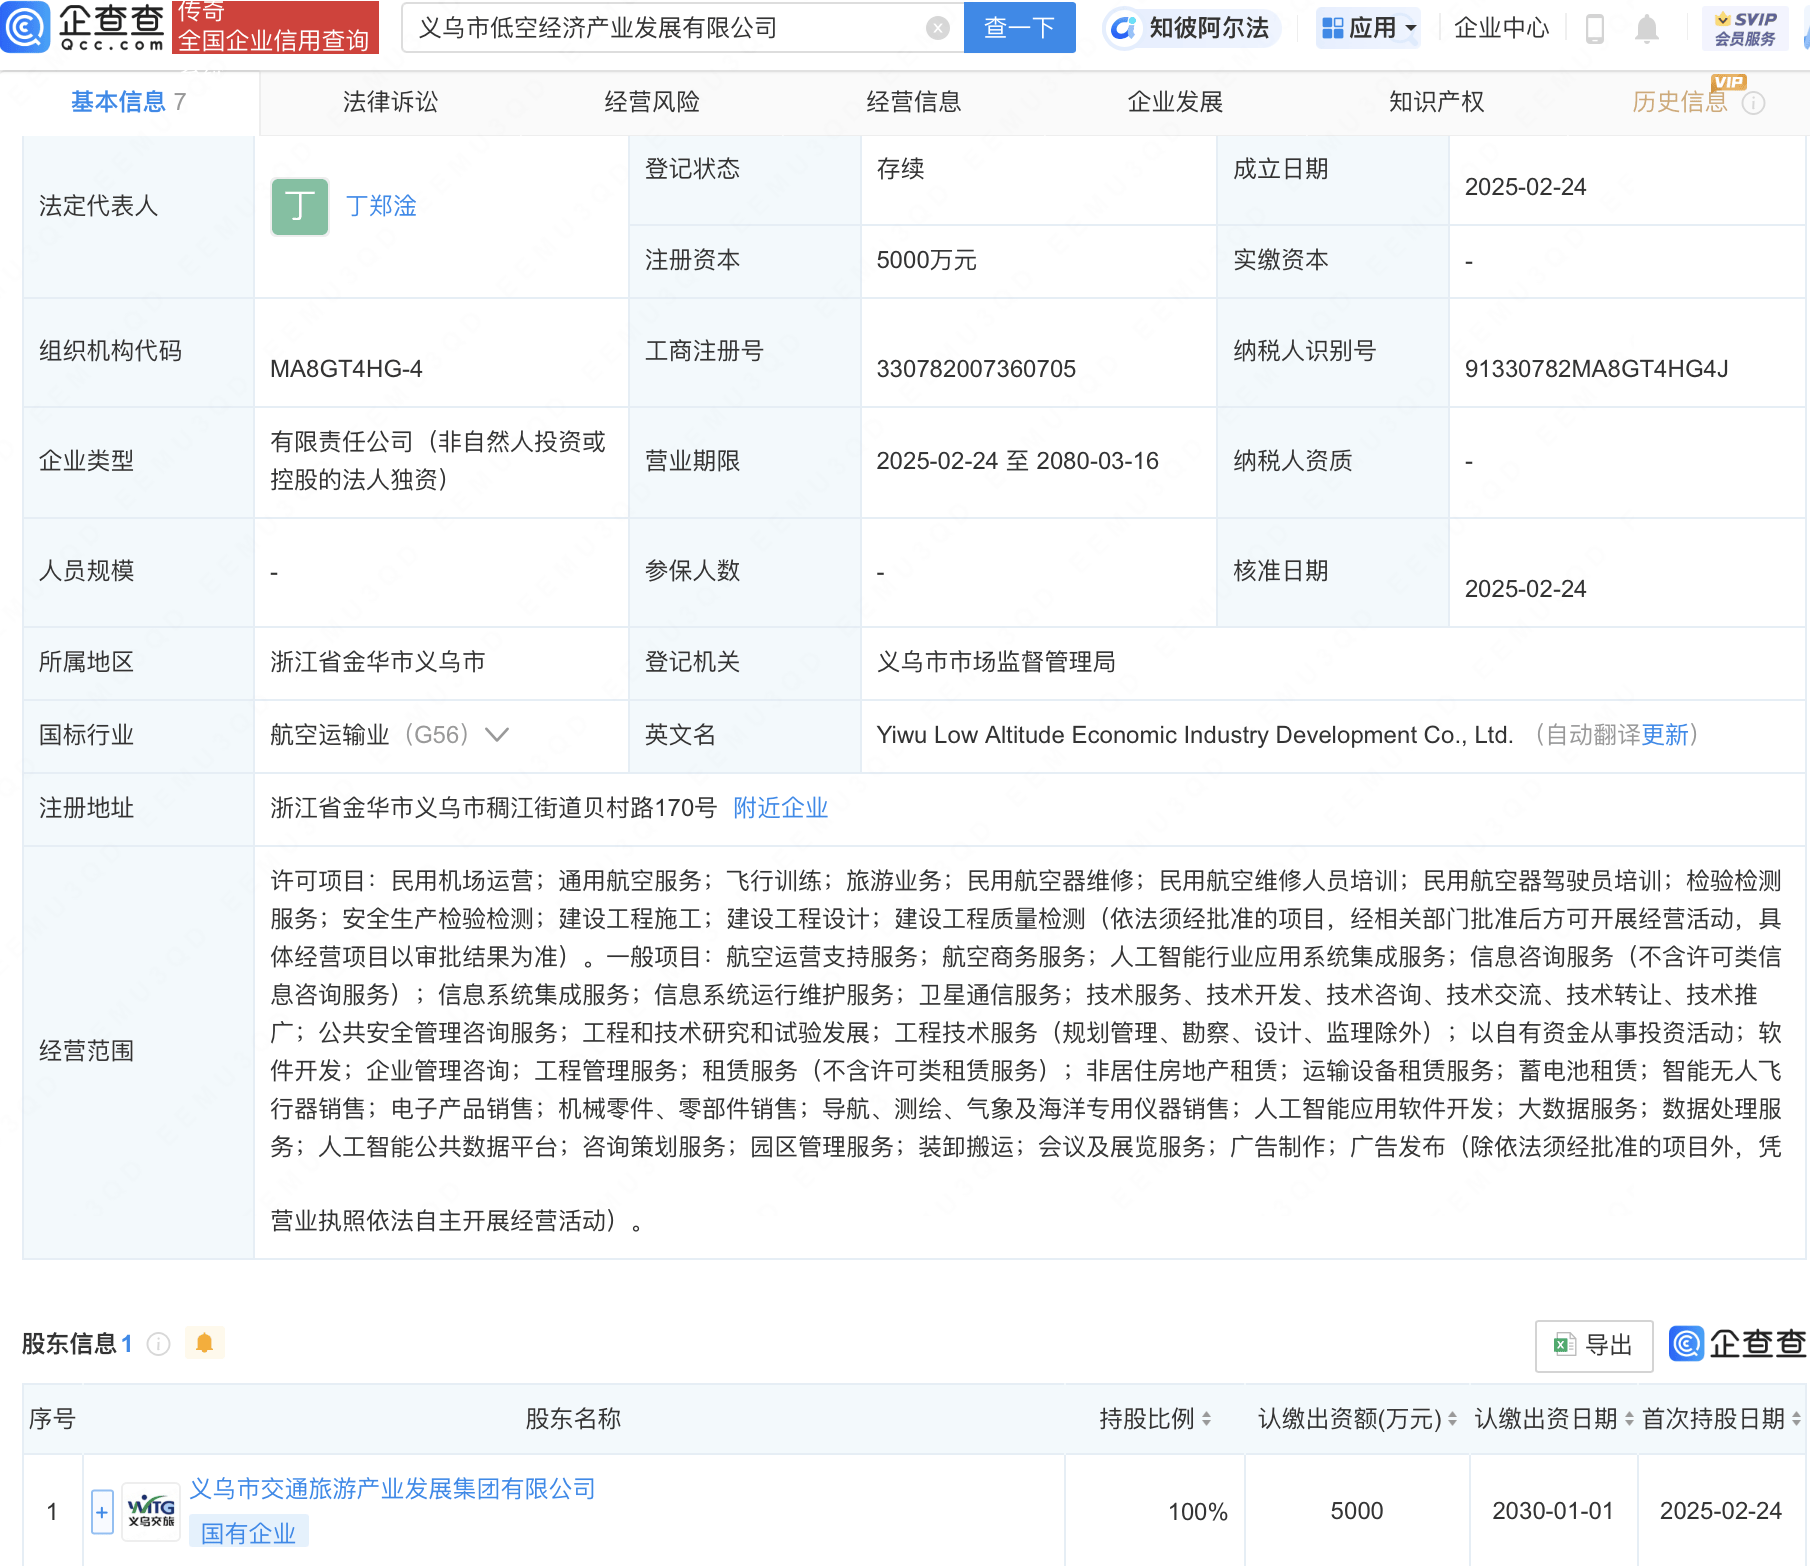The height and width of the screenshot is (1566, 1810).
Task: Export shareholders with 导出 button
Action: tap(1594, 1346)
